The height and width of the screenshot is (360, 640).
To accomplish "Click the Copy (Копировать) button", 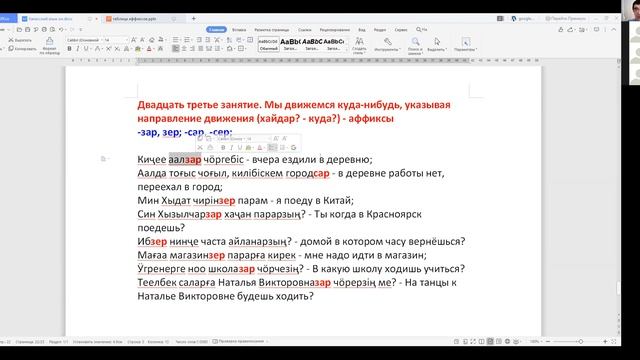I will tap(22, 49).
